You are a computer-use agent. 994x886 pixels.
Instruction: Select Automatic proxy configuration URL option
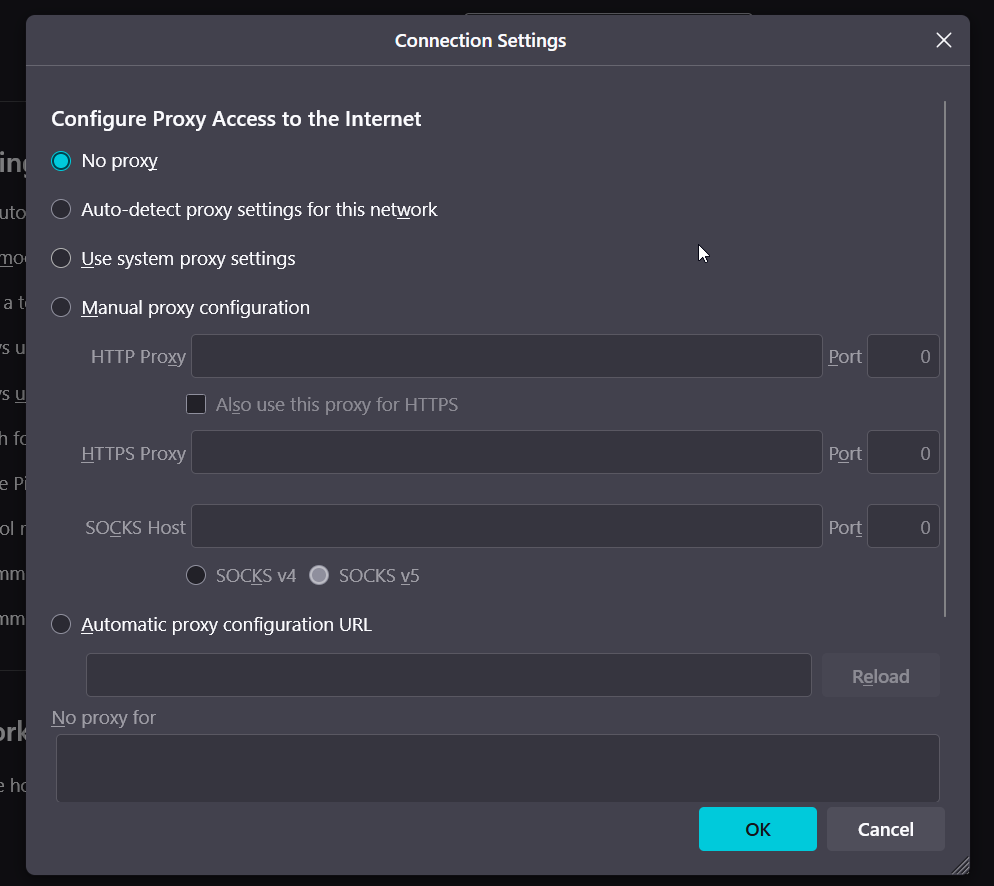(x=62, y=625)
